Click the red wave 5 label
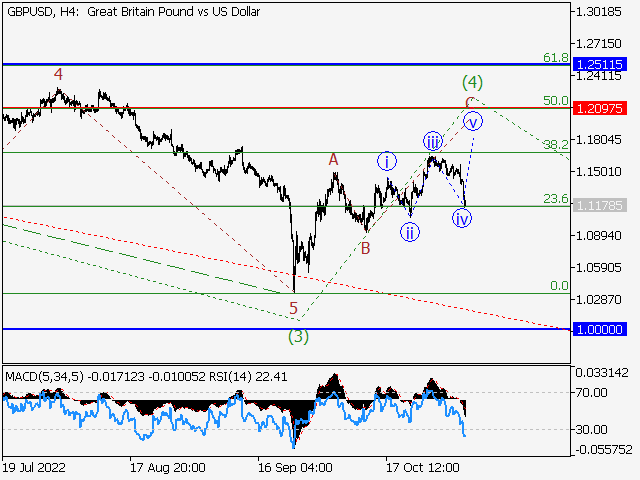Viewport: 640px width, 480px height. coord(293,308)
